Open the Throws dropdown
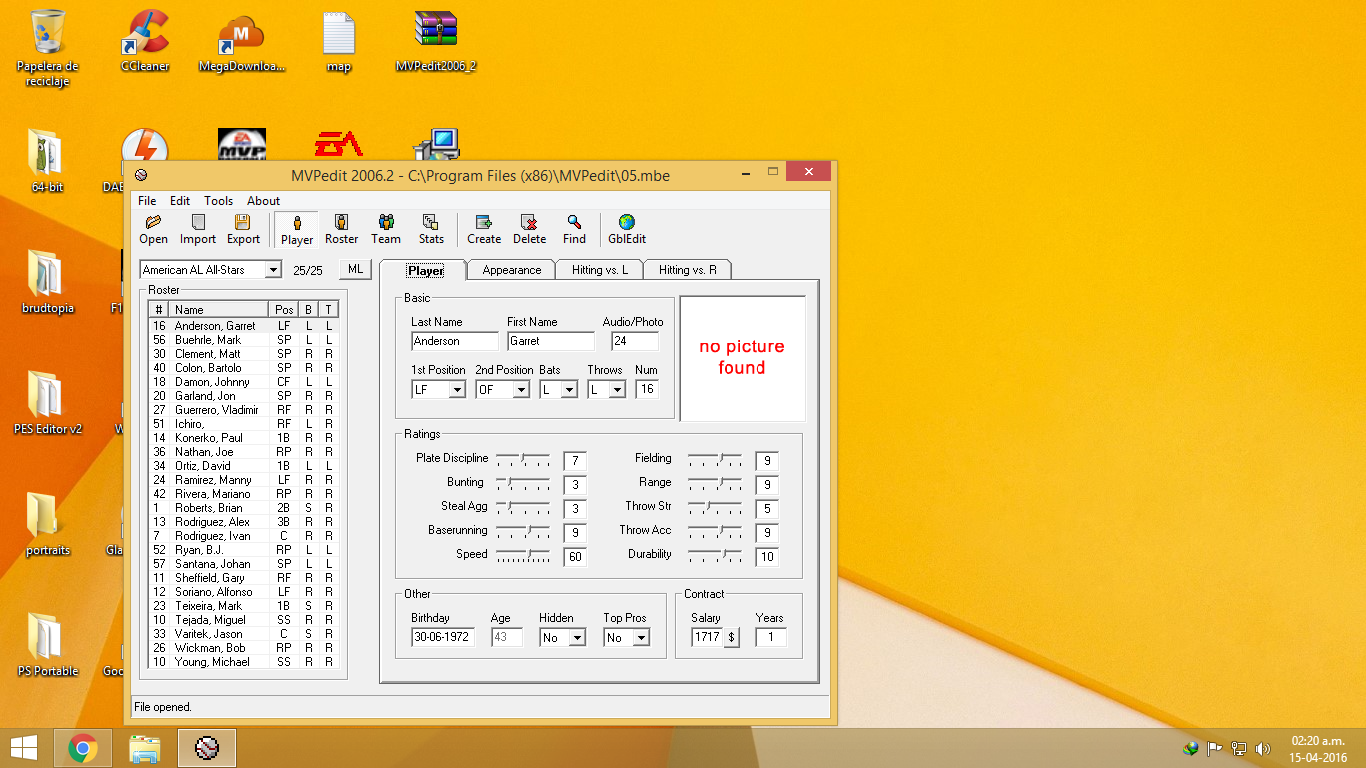Image resolution: width=1366 pixels, height=768 pixels. point(617,390)
